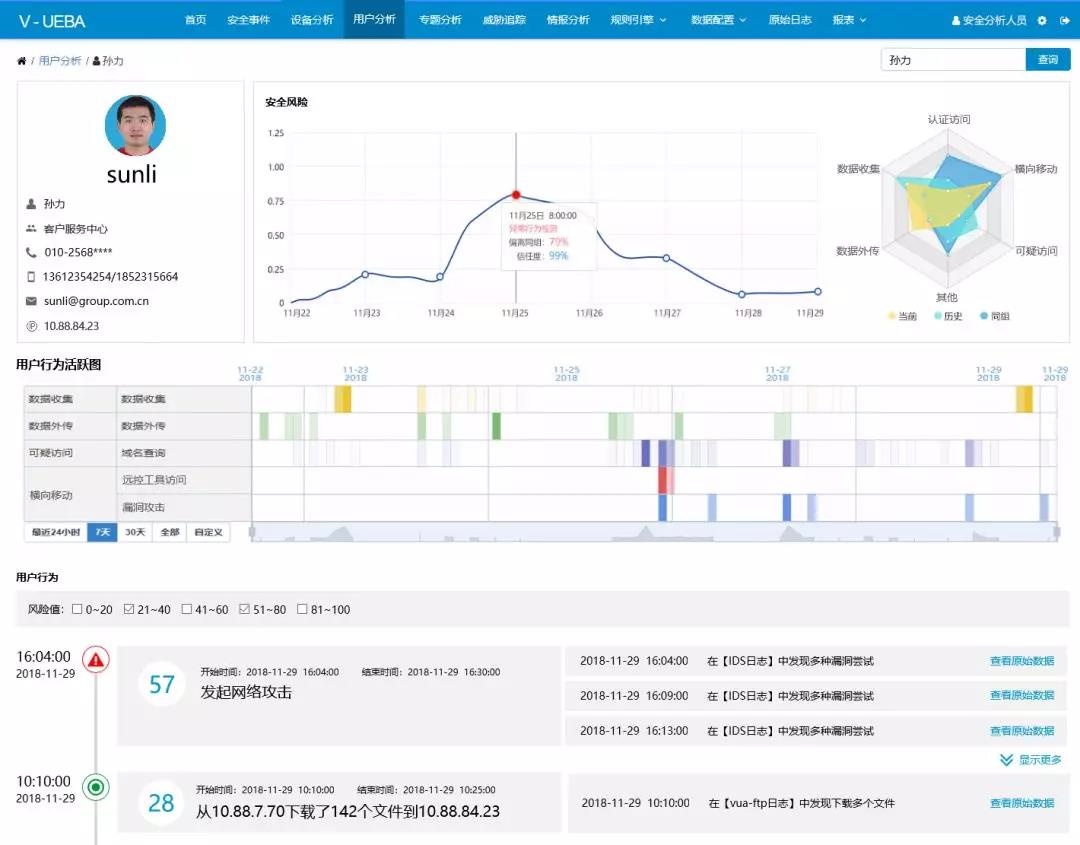Check the 0~20 risk value checkbox
This screenshot has height=845, width=1080.
click(77, 609)
